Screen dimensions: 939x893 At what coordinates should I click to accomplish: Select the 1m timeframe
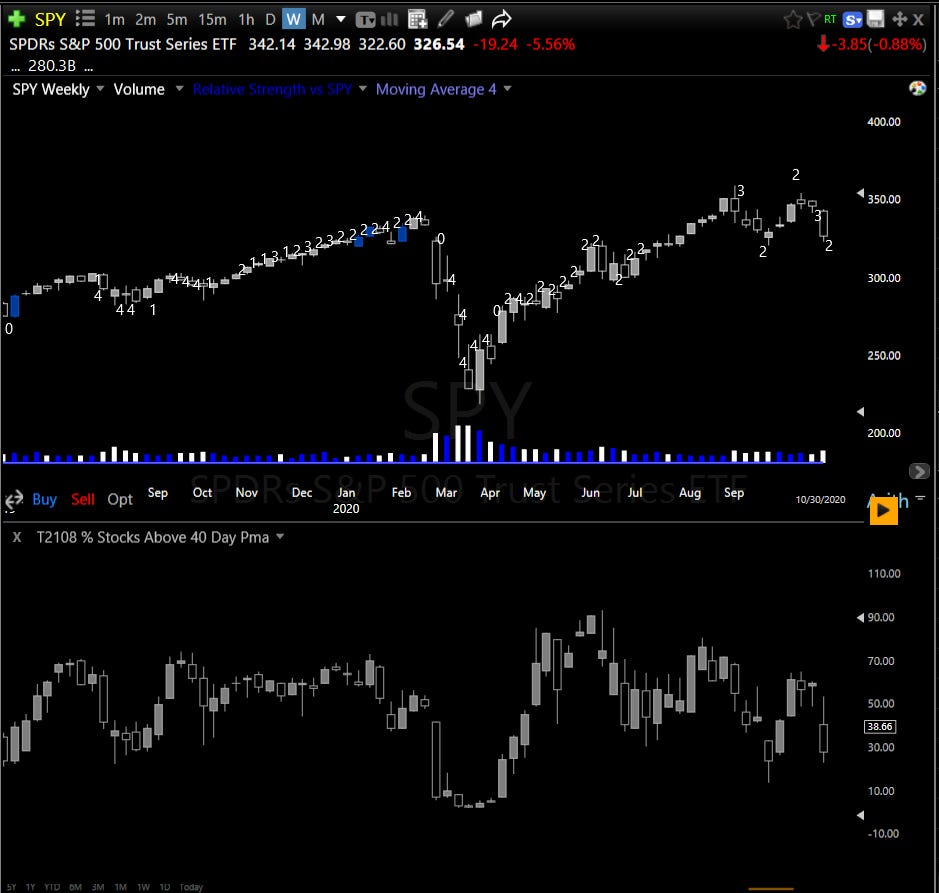coord(114,20)
